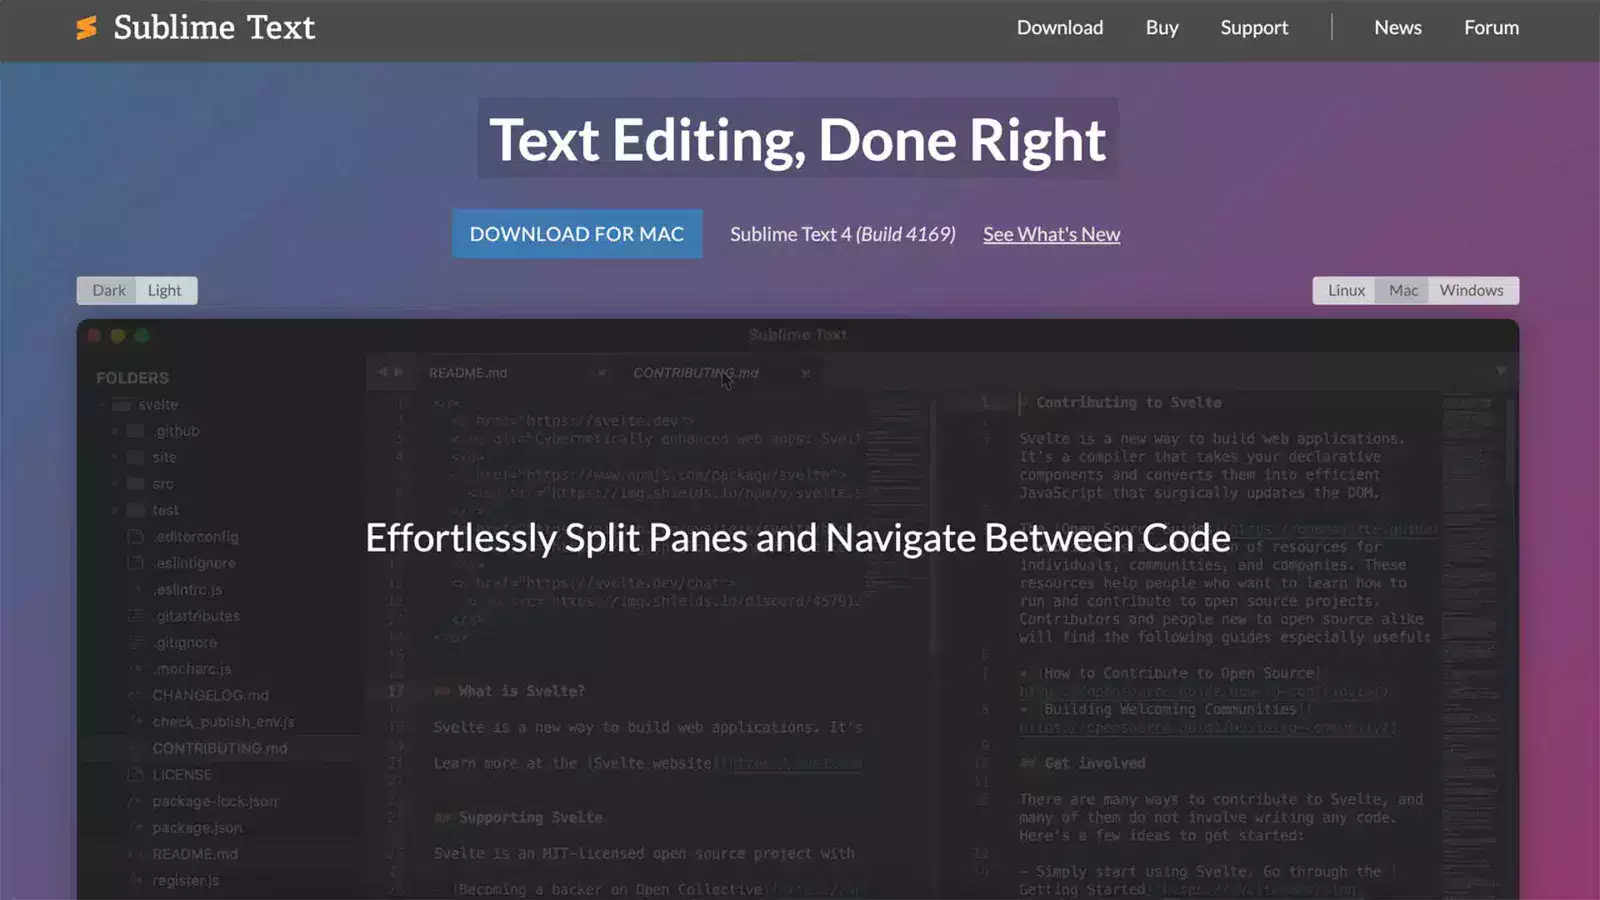Close the CONTRIBUTING.md tab
1600x900 pixels.
pos(805,373)
